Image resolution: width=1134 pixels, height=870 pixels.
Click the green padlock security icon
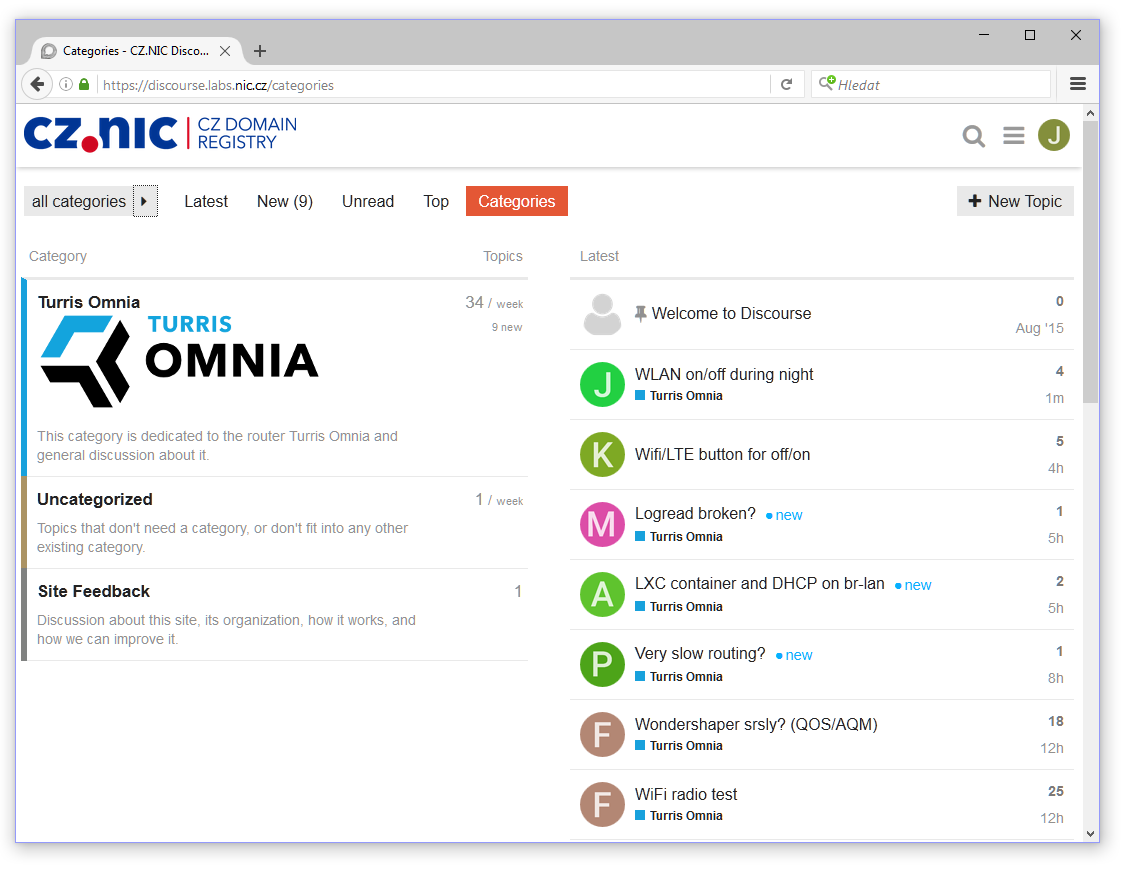84,85
